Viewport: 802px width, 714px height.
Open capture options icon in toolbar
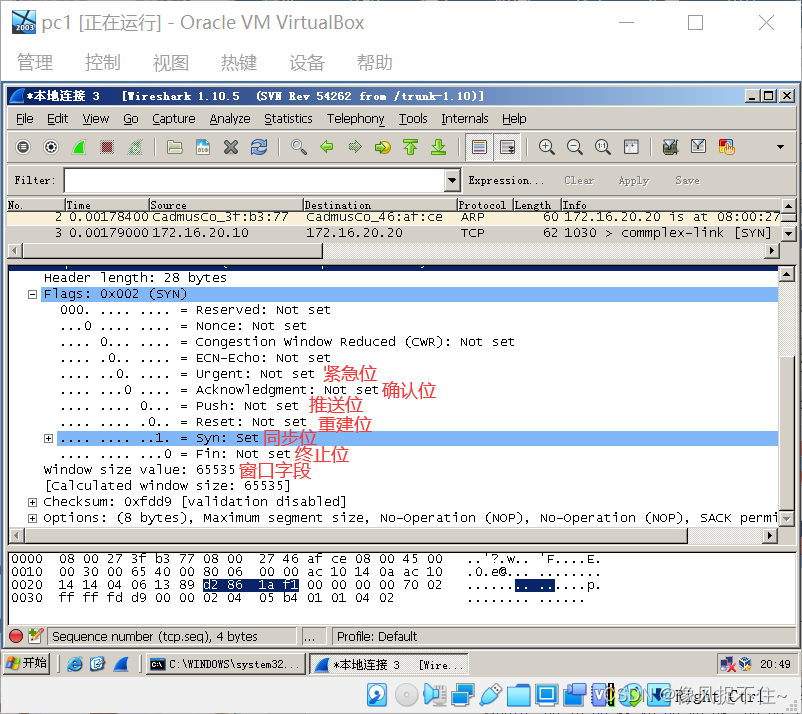[51, 147]
